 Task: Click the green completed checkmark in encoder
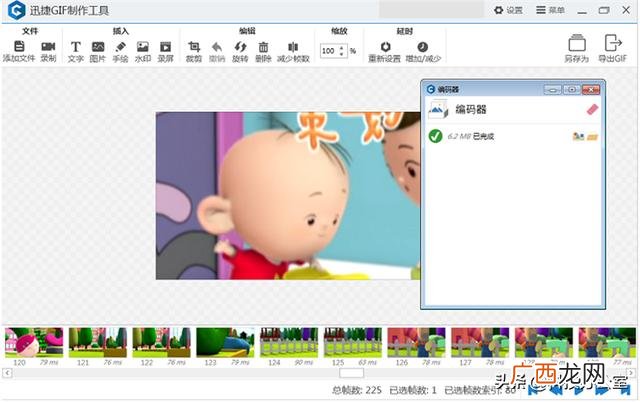pyautogui.click(x=436, y=136)
